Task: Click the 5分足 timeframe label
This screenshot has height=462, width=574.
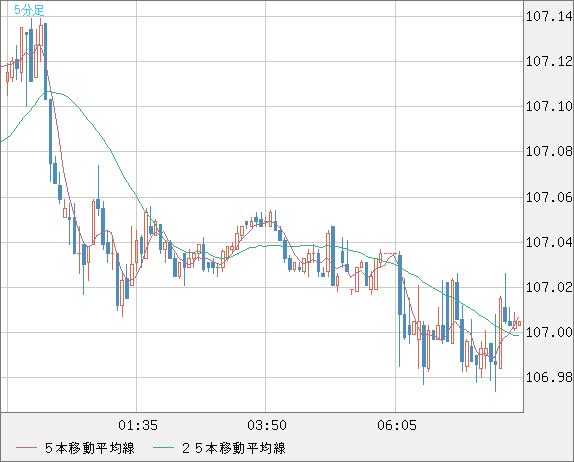Action: click(x=29, y=10)
